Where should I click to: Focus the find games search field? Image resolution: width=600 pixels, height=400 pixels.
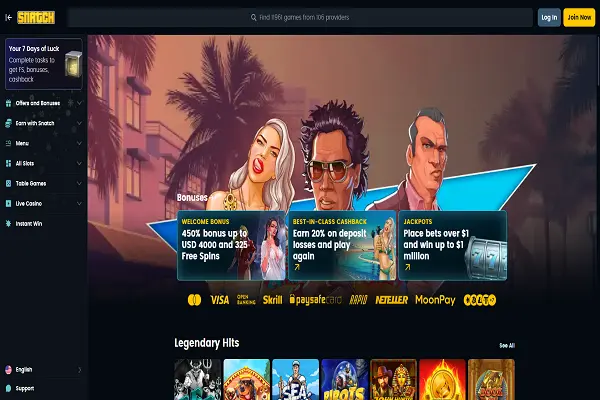point(300,17)
